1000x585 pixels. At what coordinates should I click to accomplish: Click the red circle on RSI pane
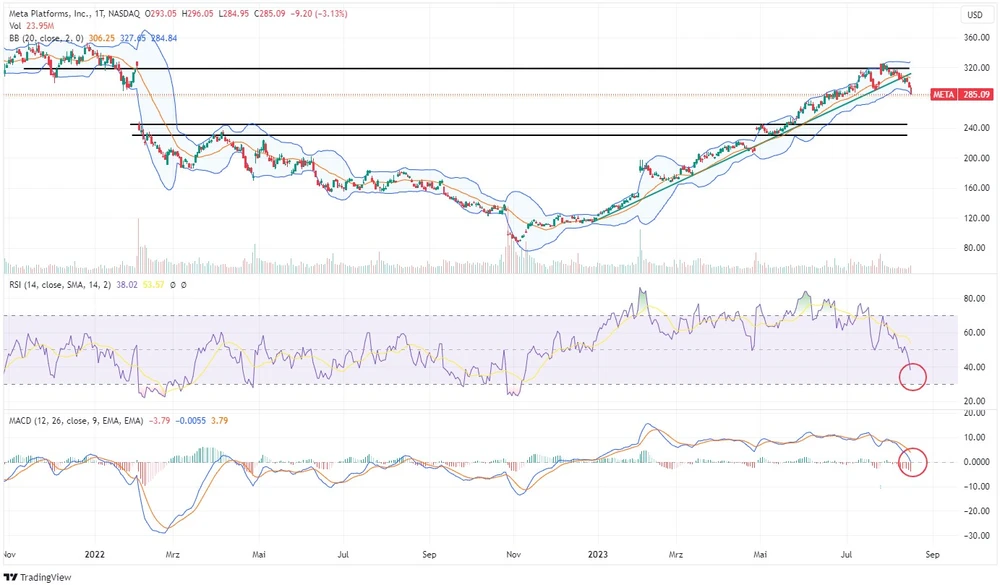point(913,377)
